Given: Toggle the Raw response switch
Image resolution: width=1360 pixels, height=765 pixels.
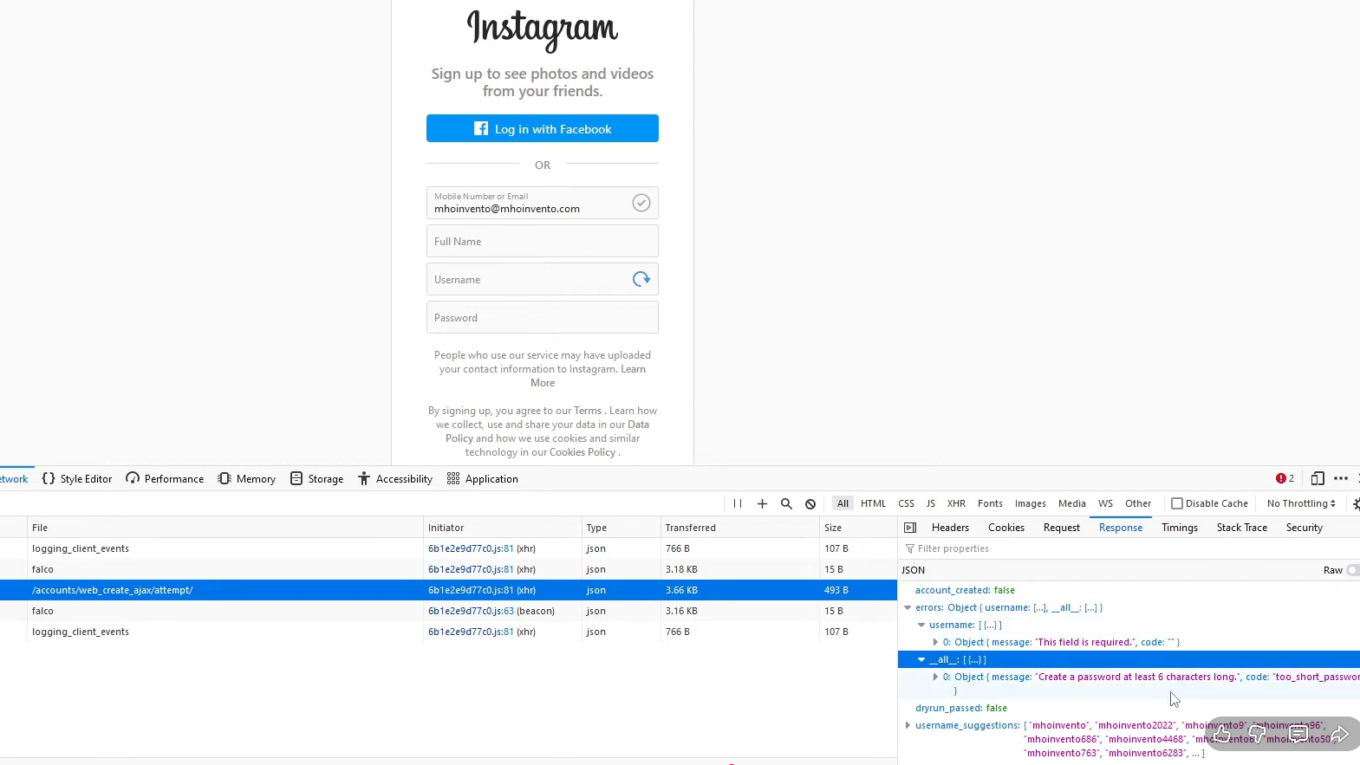Looking at the screenshot, I should (1351, 570).
